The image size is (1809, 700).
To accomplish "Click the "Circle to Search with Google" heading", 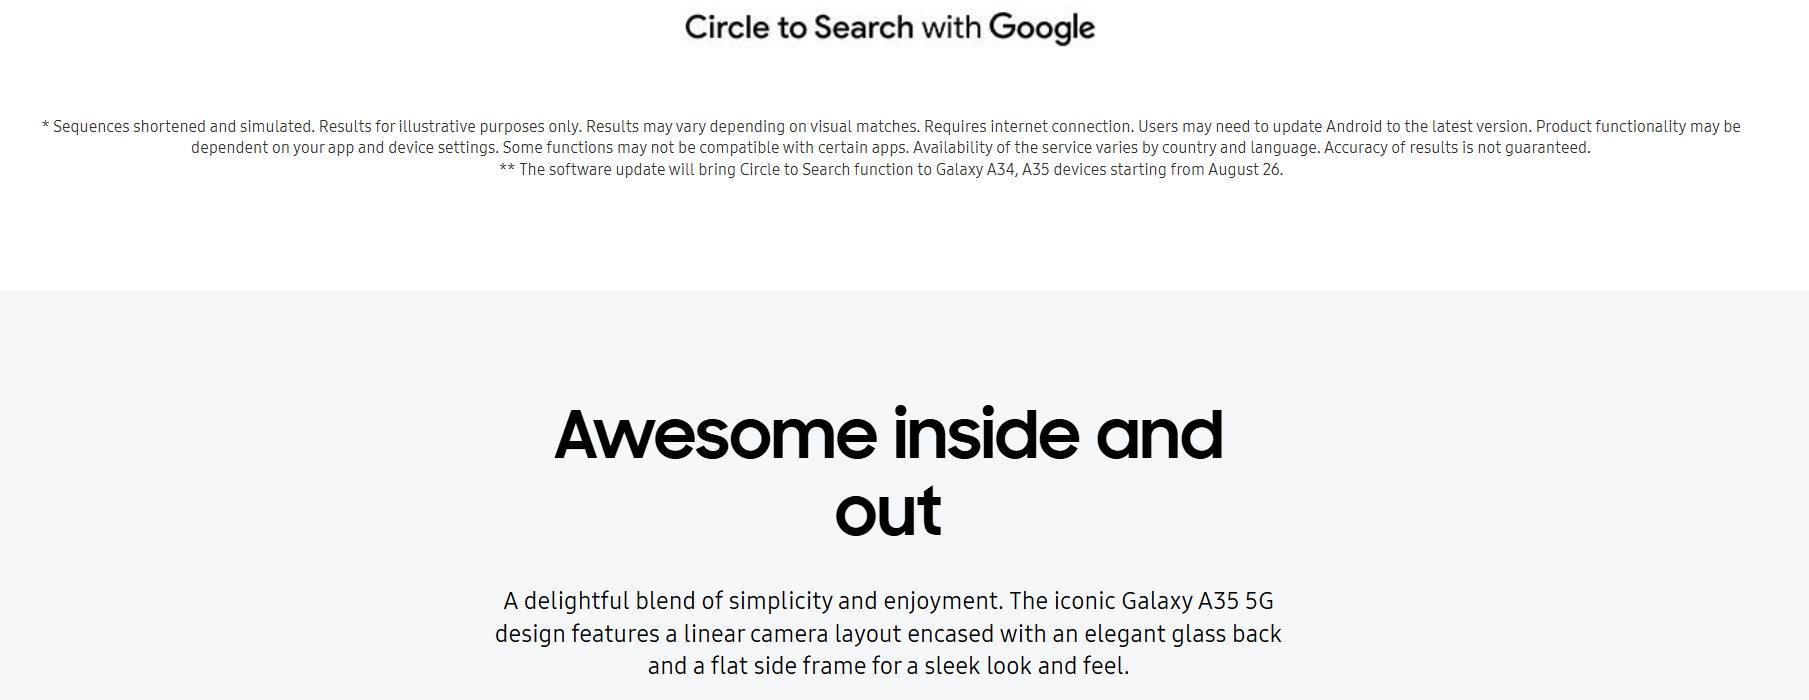I will coord(889,28).
